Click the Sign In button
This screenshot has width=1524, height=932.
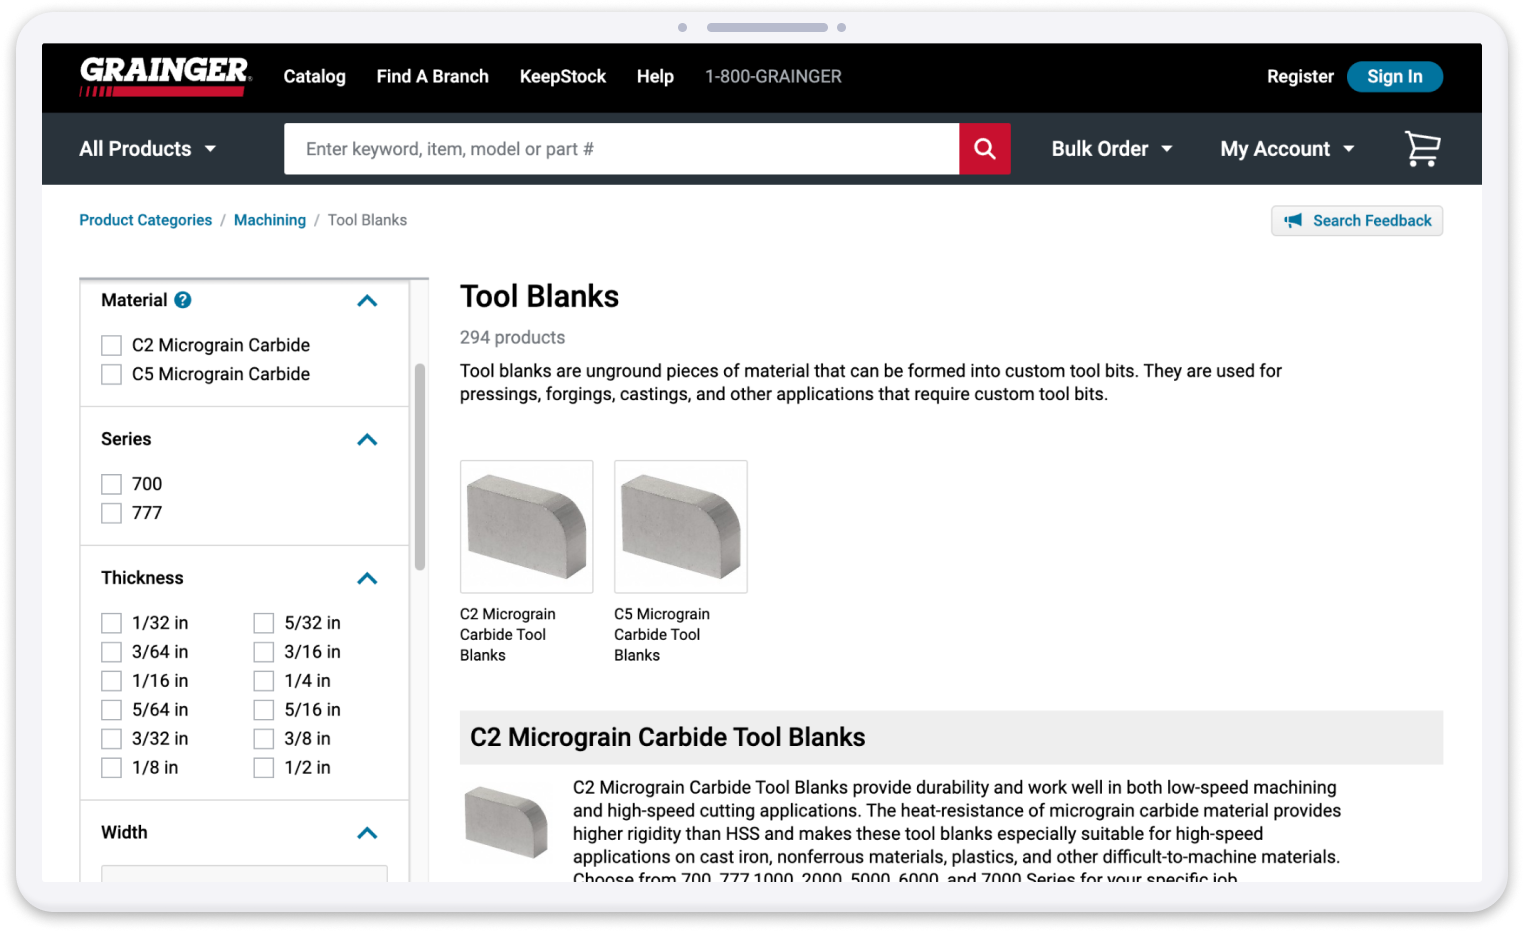point(1394,76)
